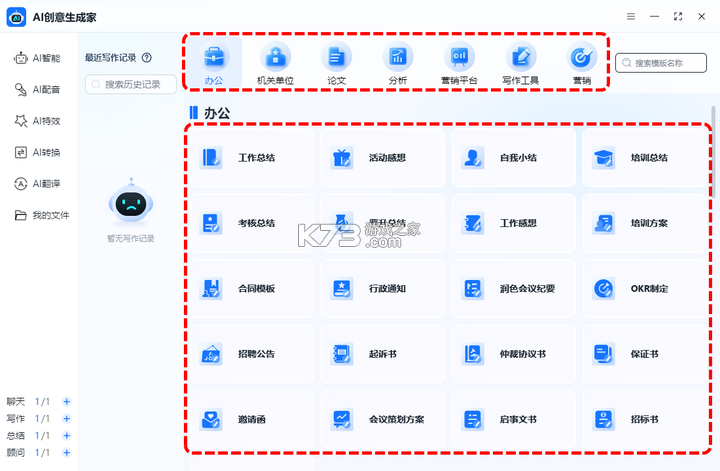
Task: Open the 起诉书 template
Action: point(382,354)
